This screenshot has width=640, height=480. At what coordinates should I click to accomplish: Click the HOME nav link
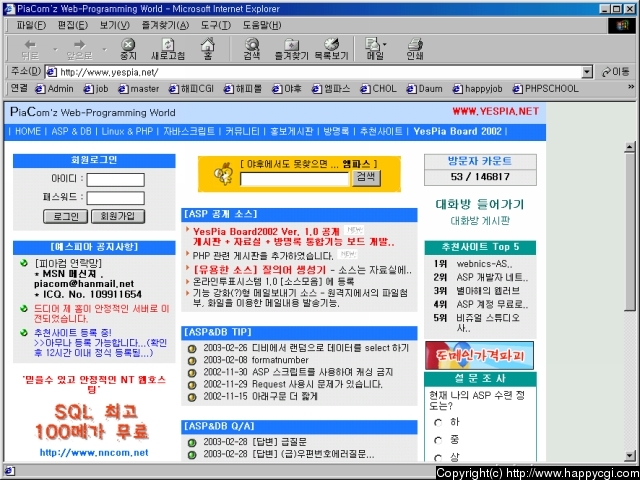pyautogui.click(x=28, y=131)
